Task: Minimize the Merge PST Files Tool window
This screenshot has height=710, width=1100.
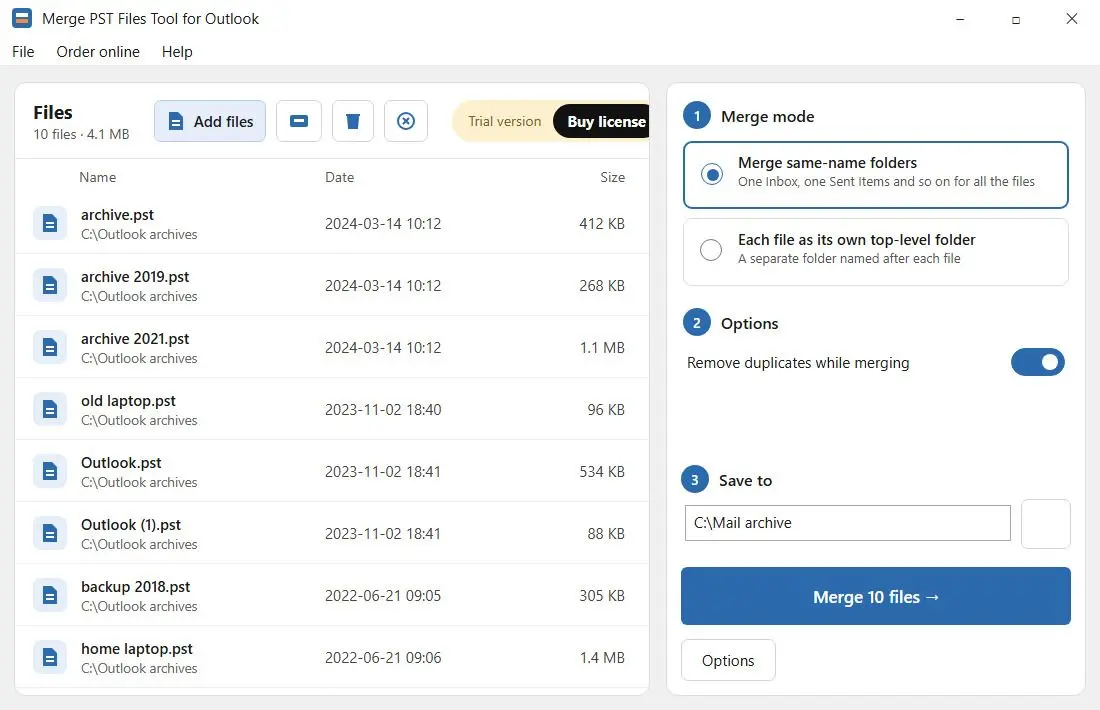Action: point(960,19)
